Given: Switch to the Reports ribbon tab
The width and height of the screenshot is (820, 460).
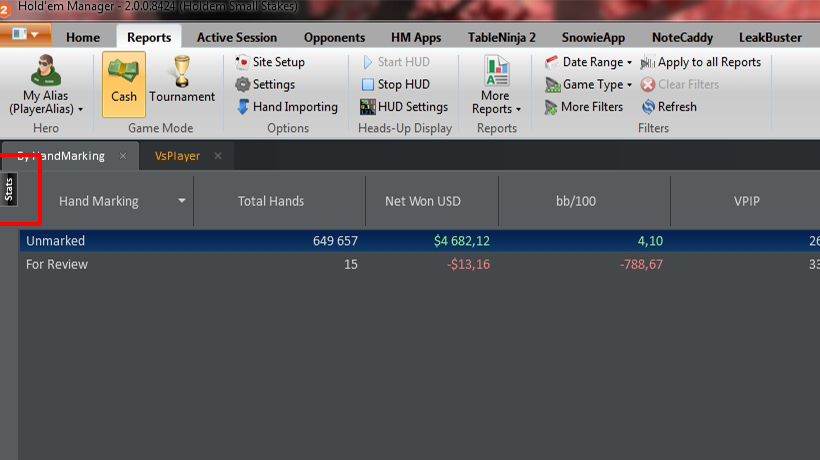Looking at the screenshot, I should pyautogui.click(x=149, y=38).
